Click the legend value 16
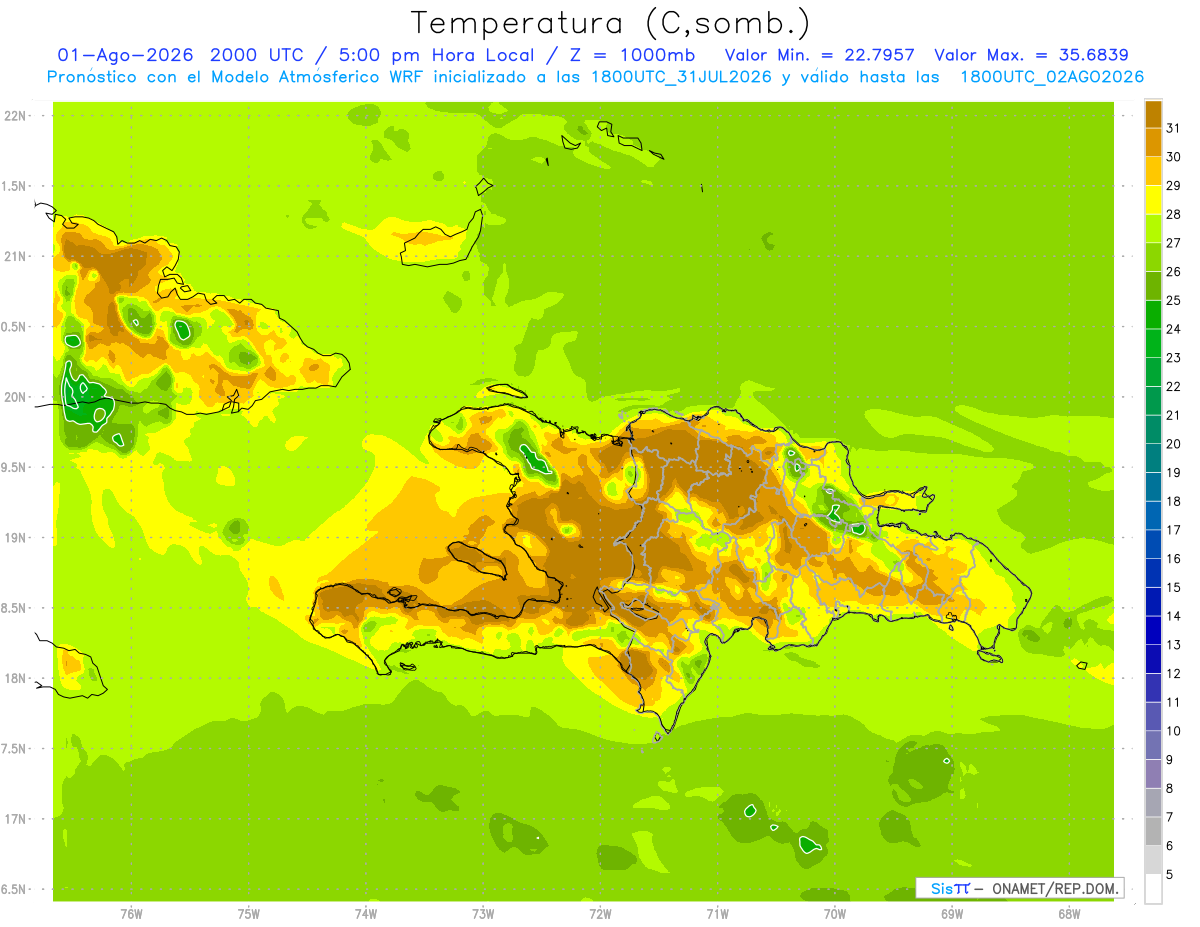 click(x=1173, y=559)
